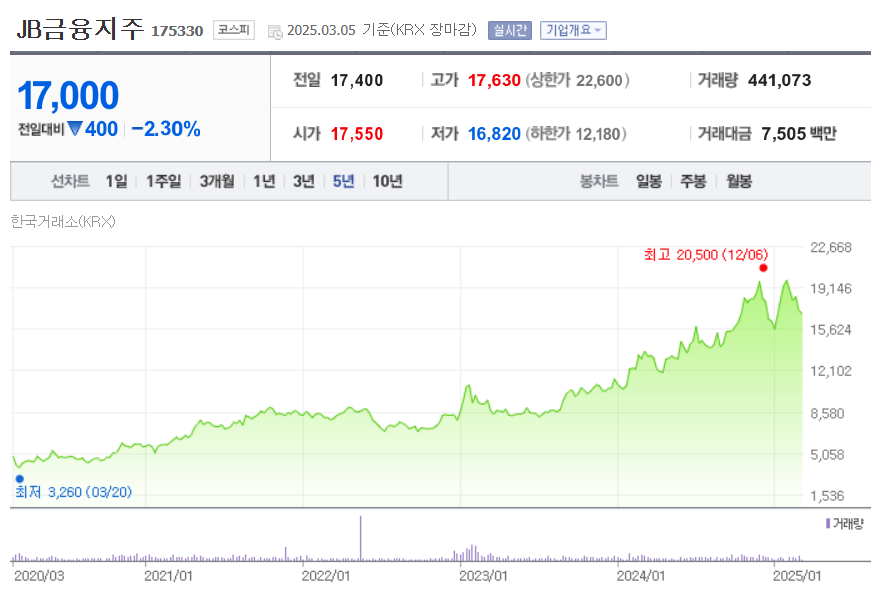Image resolution: width=871 pixels, height=594 pixels.
Task: Click the blue down-triangle before 400
Action: [74, 129]
